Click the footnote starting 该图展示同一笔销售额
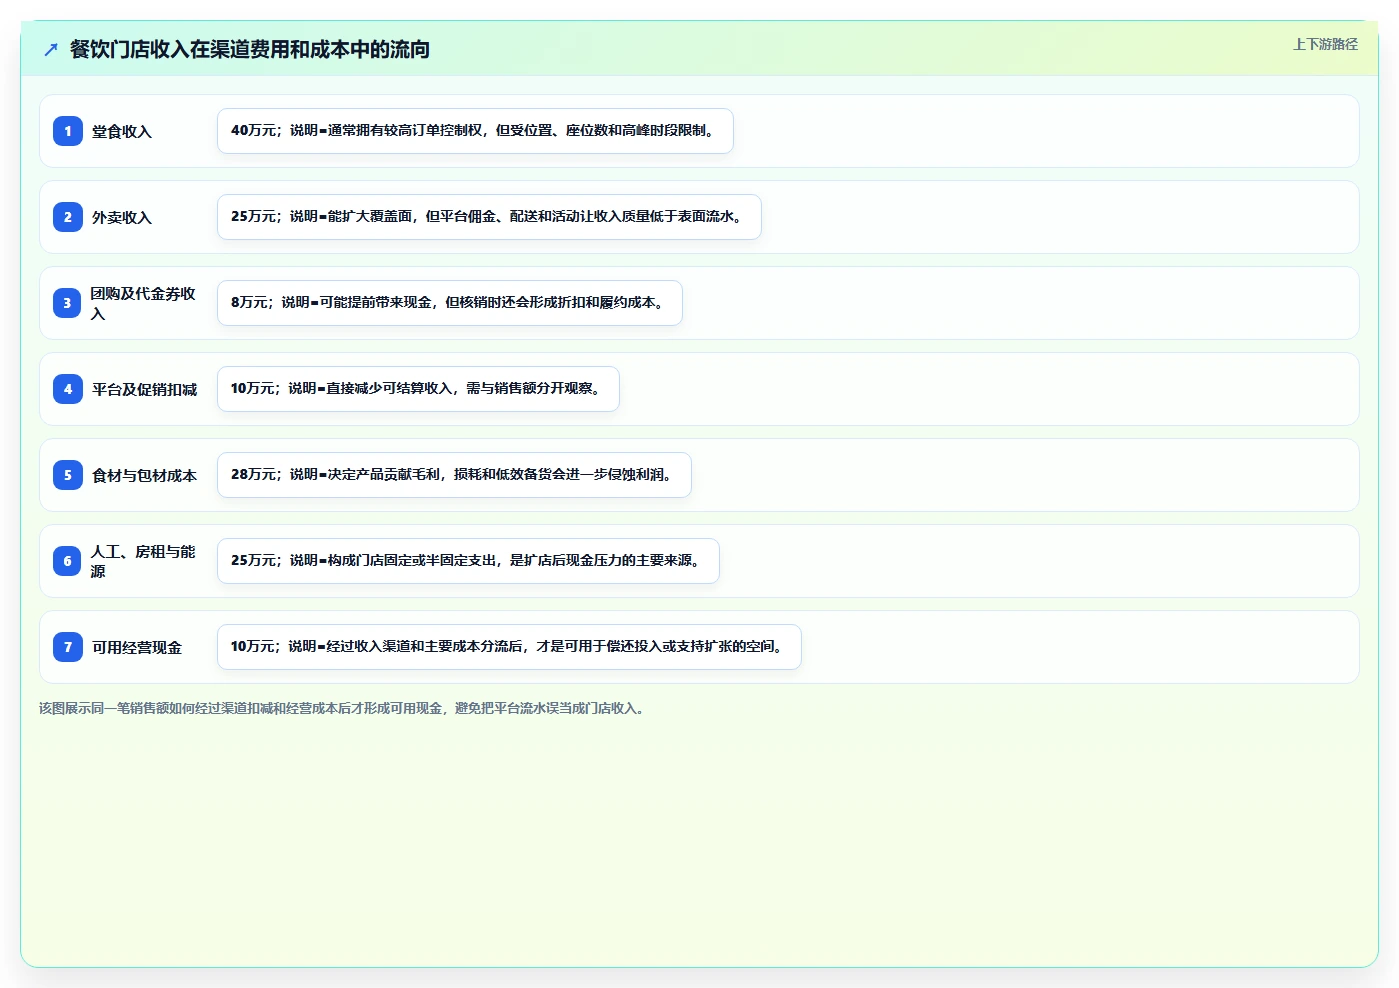Viewport: 1399px width, 988px height. pyautogui.click(x=344, y=708)
